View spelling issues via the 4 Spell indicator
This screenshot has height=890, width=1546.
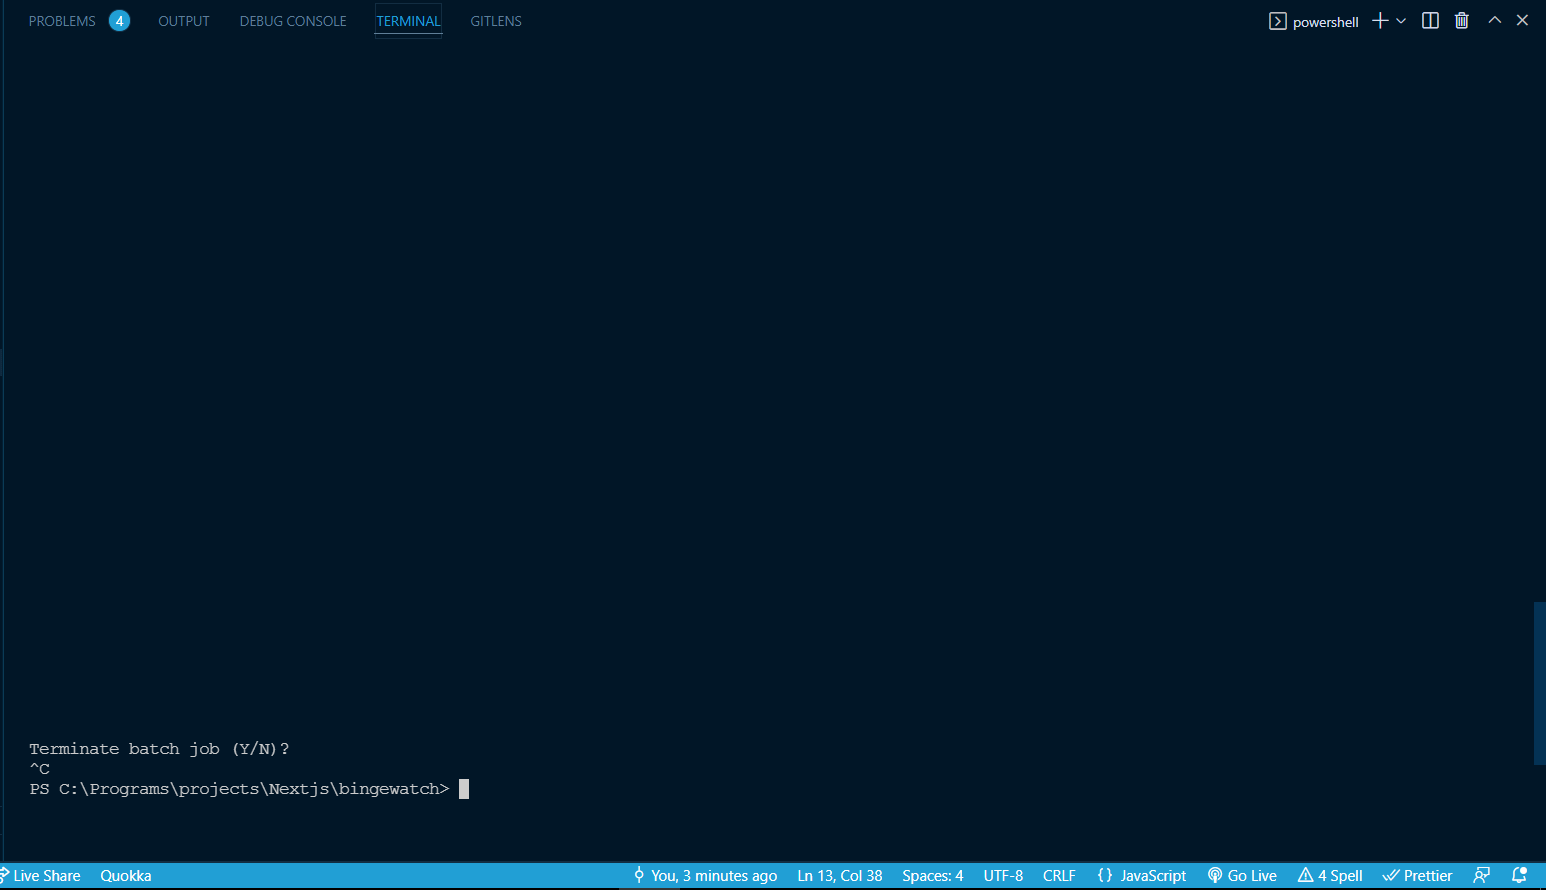coord(1330,875)
